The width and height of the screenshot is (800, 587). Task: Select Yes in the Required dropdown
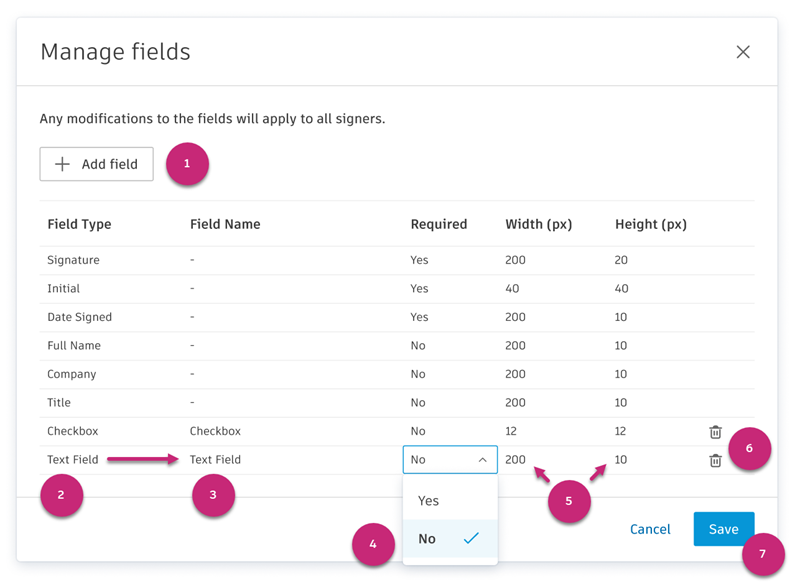tap(429, 500)
